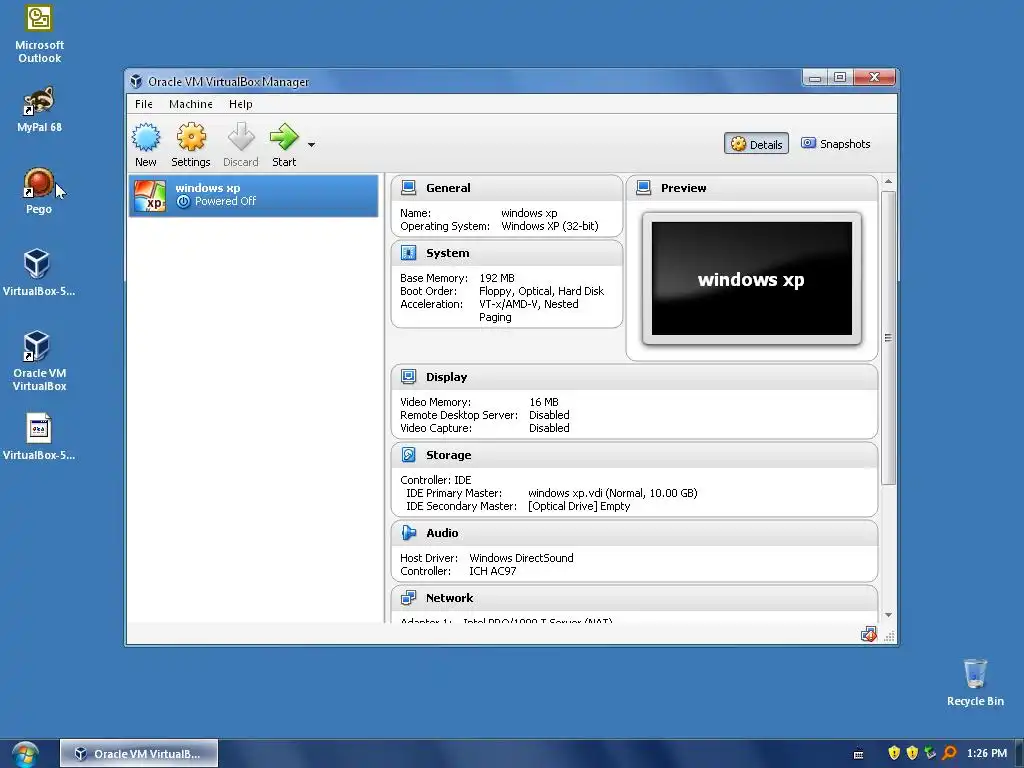Click the 'Windows XP (32-bit)' operating system value
The width and height of the screenshot is (1024, 768).
[x=550, y=226]
